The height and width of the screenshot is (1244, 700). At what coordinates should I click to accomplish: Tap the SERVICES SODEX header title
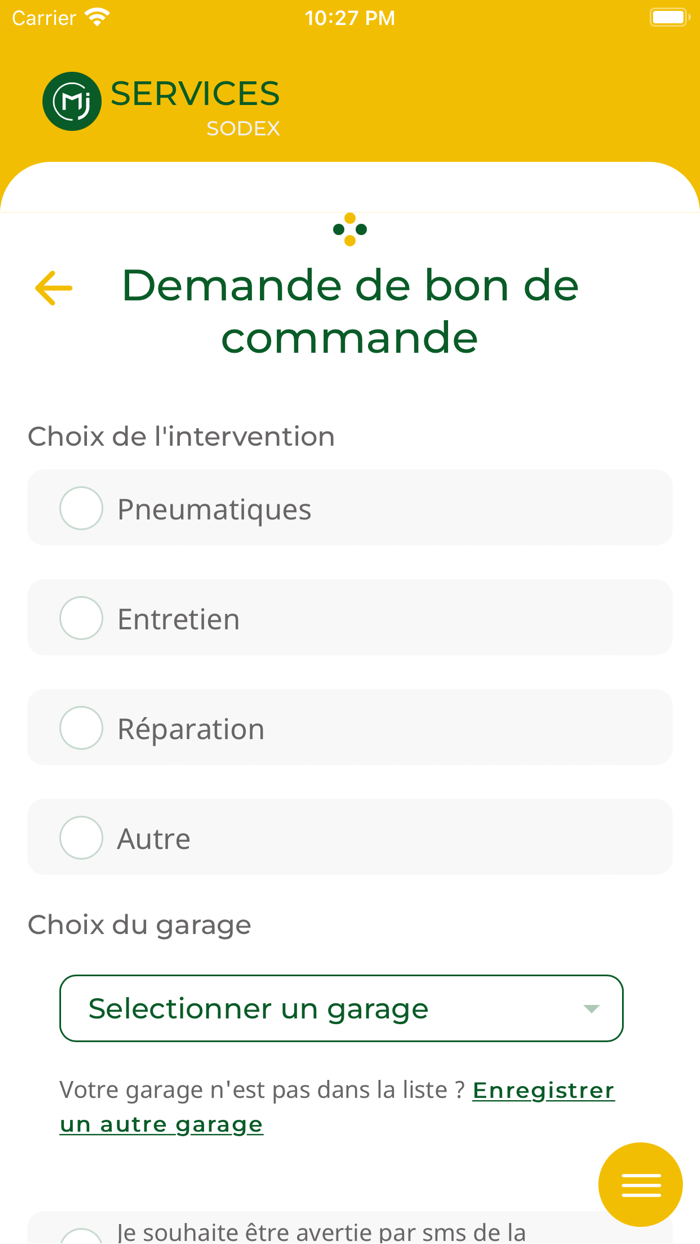click(196, 105)
